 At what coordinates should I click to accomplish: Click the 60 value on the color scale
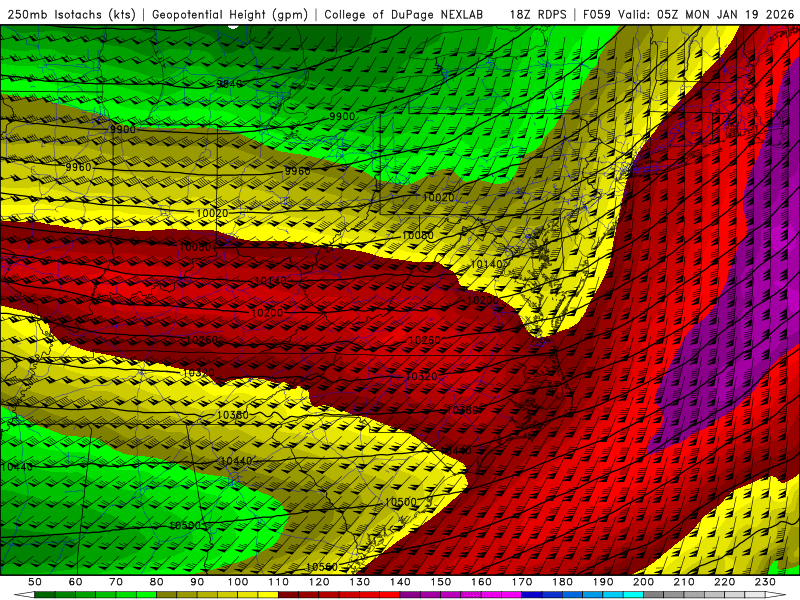[x=76, y=582]
